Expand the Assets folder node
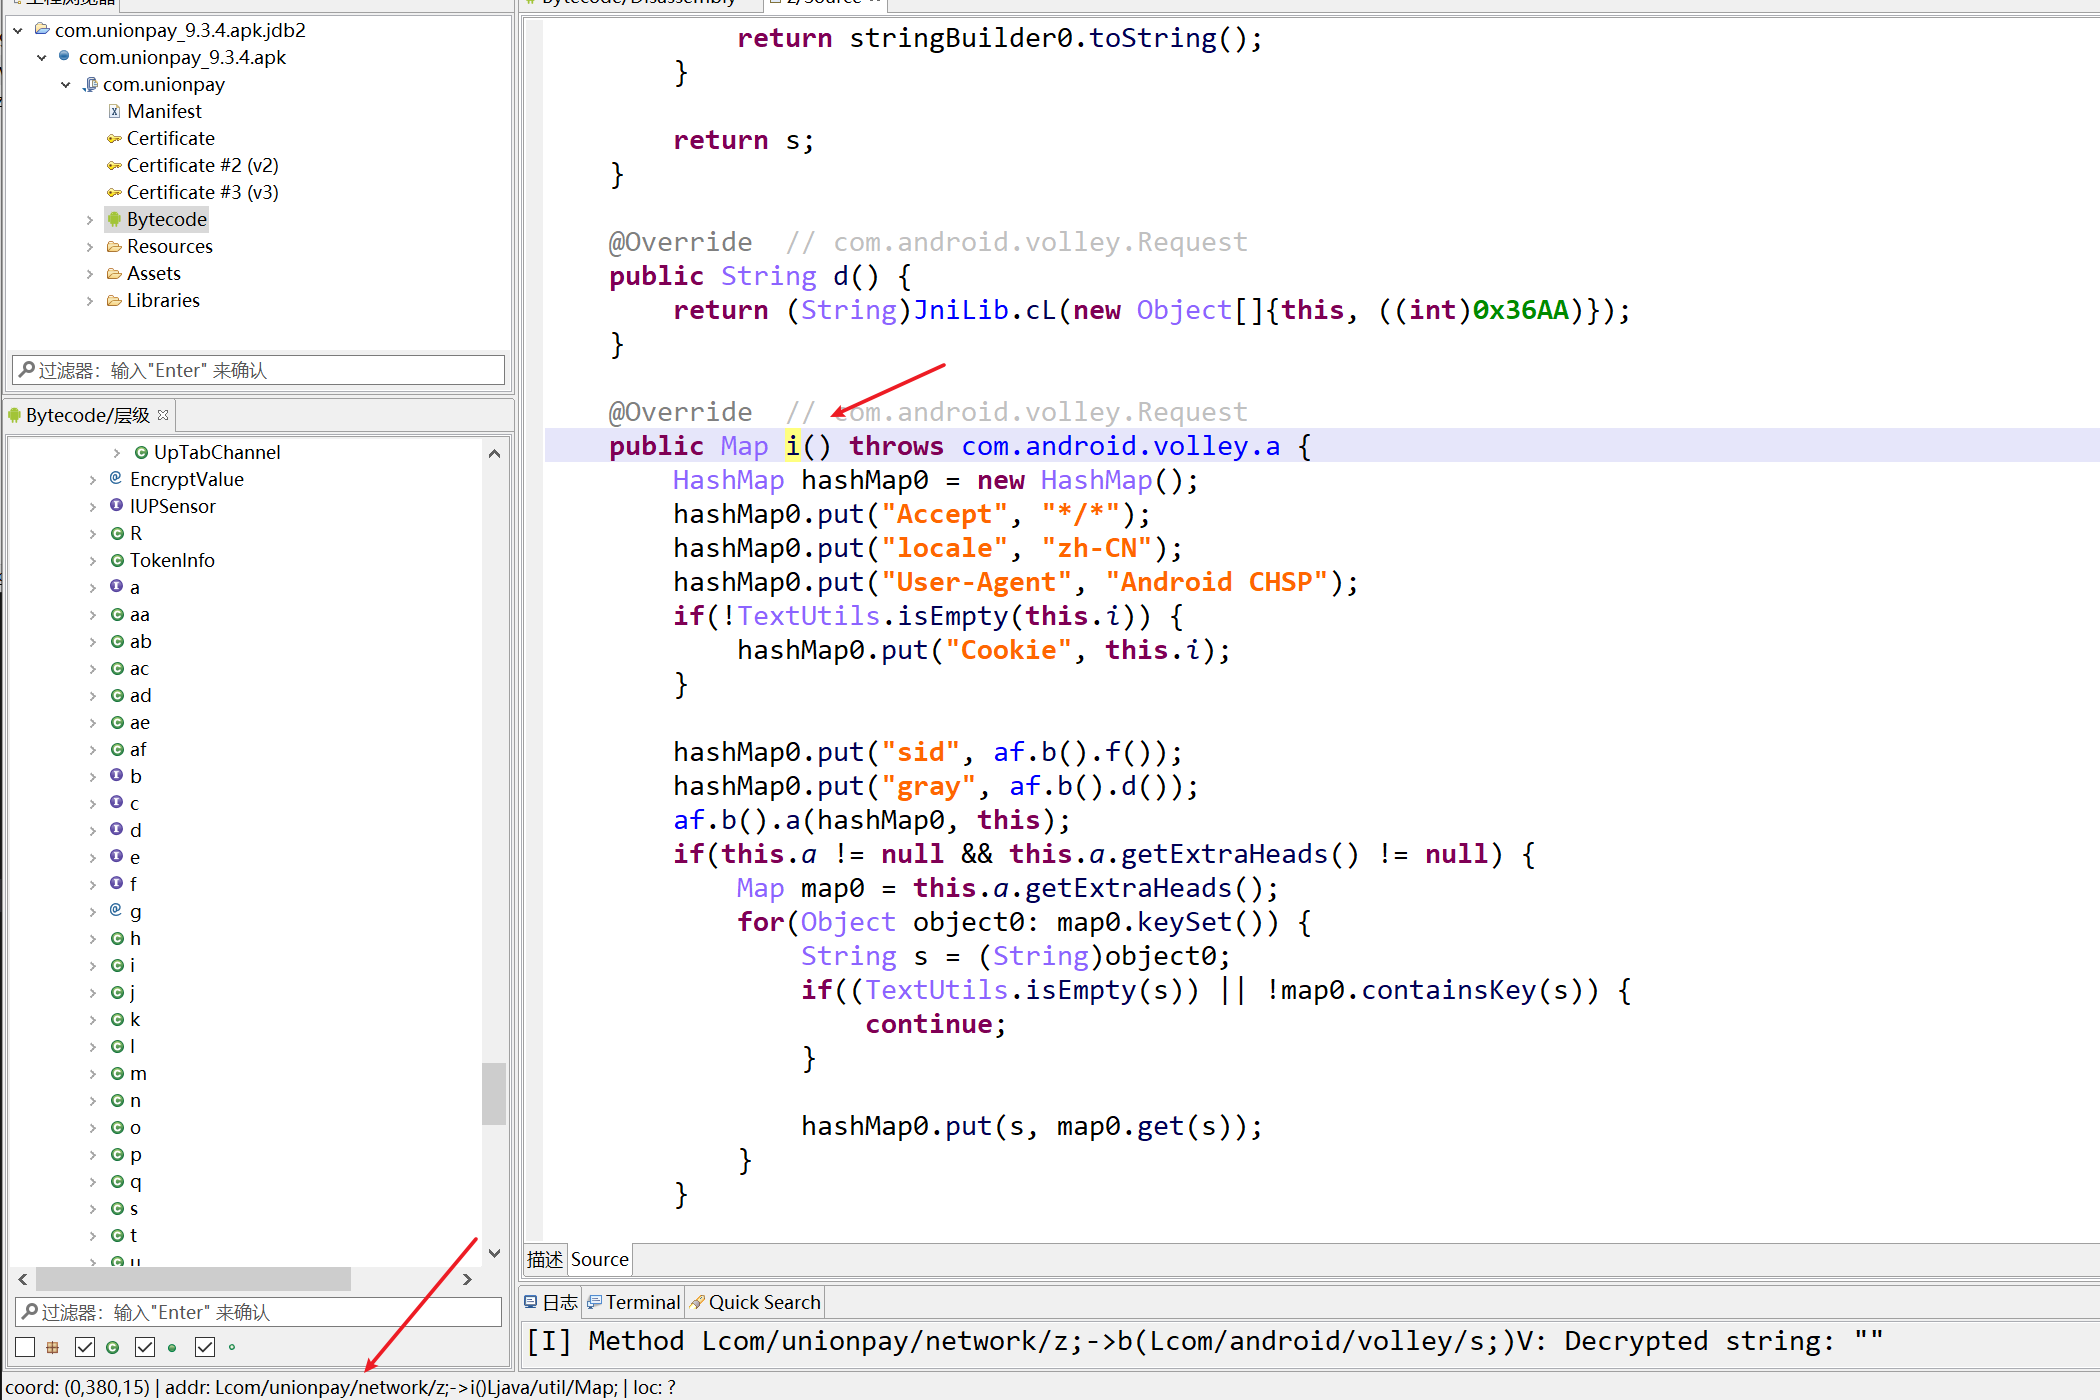 click(90, 273)
